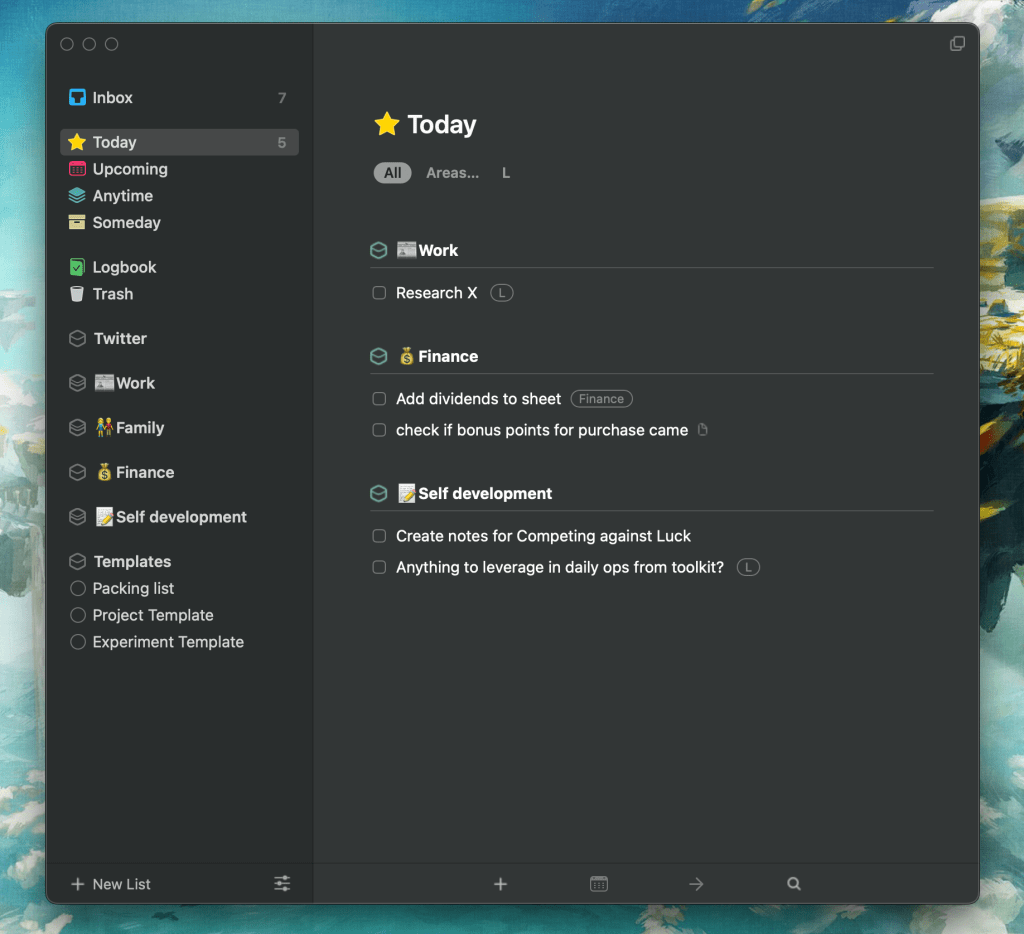
Task: Click the arrow (move) icon in the bottom toolbar
Action: [x=696, y=884]
